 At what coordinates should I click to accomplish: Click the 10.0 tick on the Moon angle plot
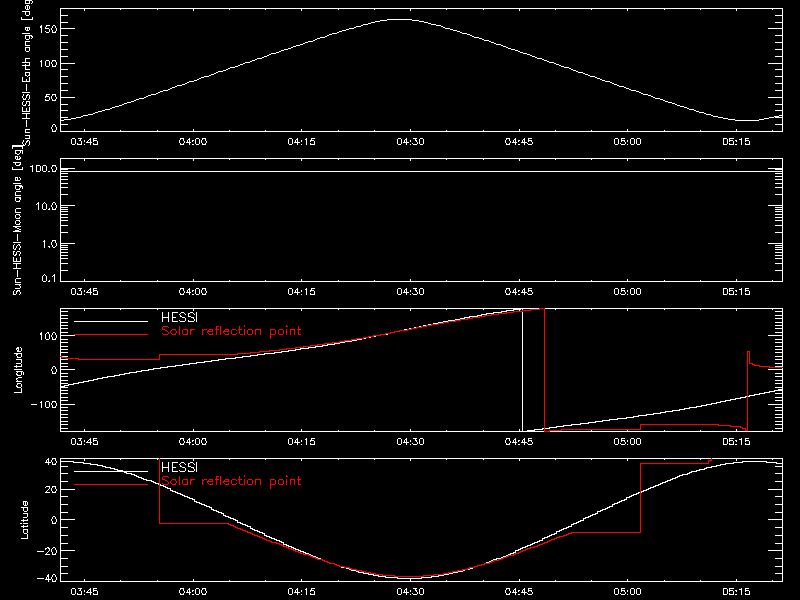tap(46, 206)
